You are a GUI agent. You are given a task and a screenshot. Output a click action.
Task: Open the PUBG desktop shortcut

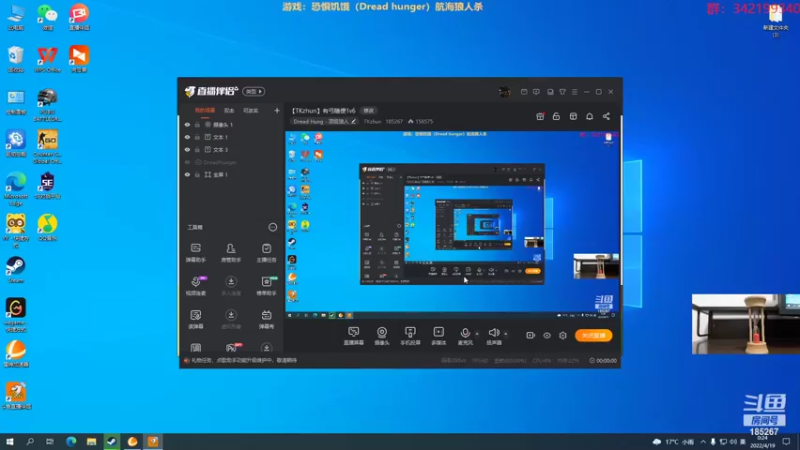[x=47, y=105]
